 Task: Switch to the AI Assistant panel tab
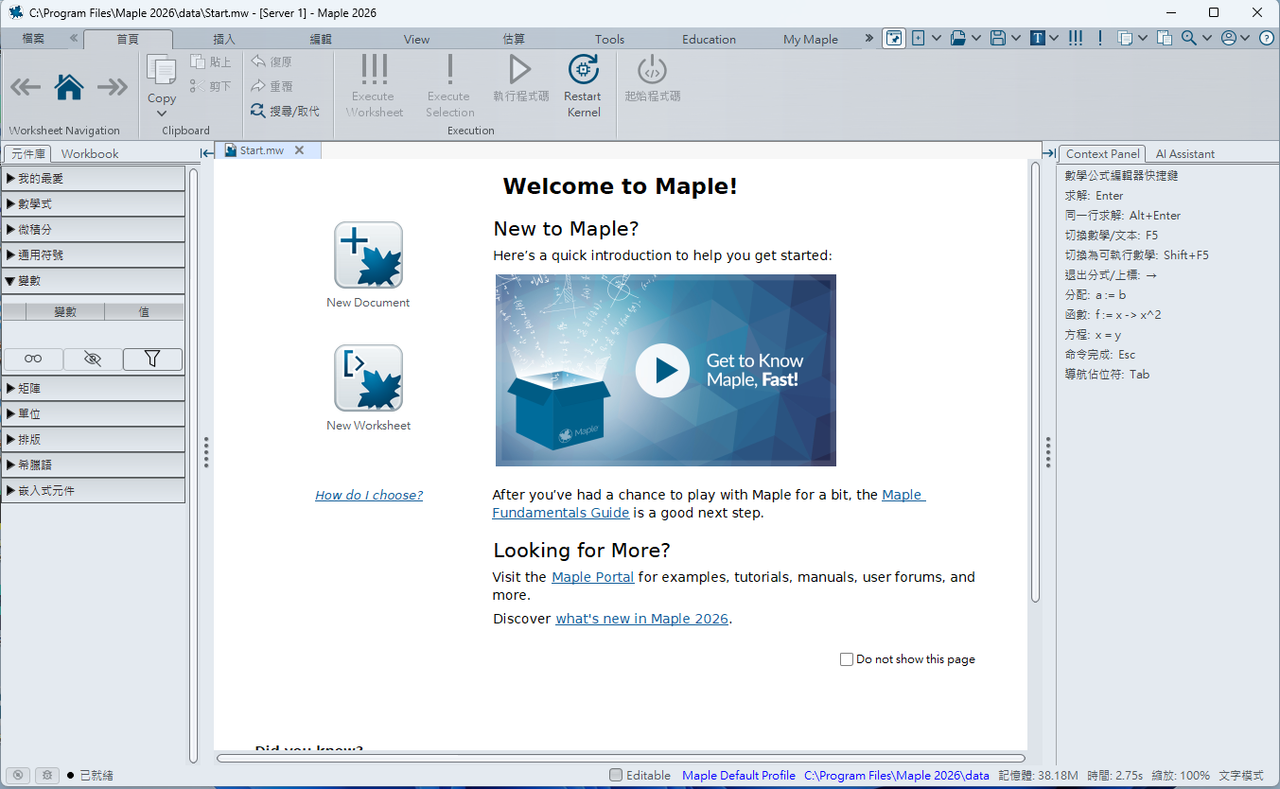(x=1185, y=154)
